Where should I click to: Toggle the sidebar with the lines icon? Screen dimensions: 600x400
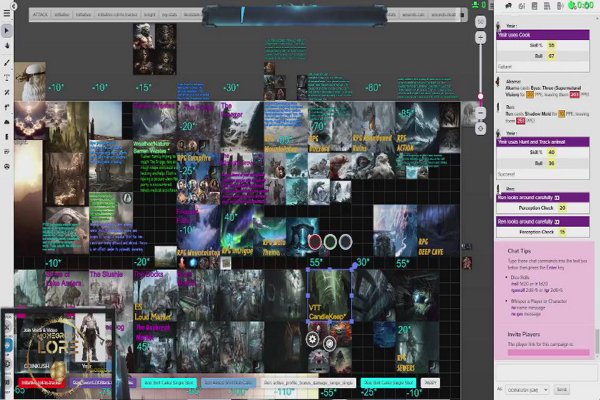click(491, 6)
